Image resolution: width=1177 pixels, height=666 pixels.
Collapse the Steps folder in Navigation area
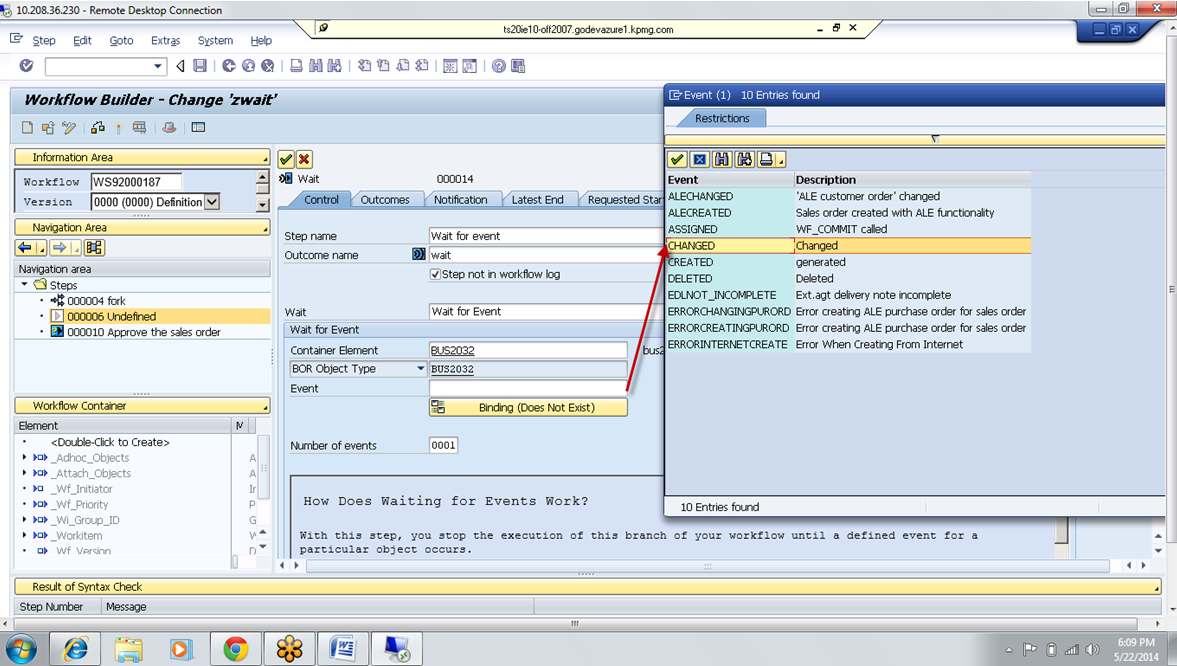tap(24, 283)
